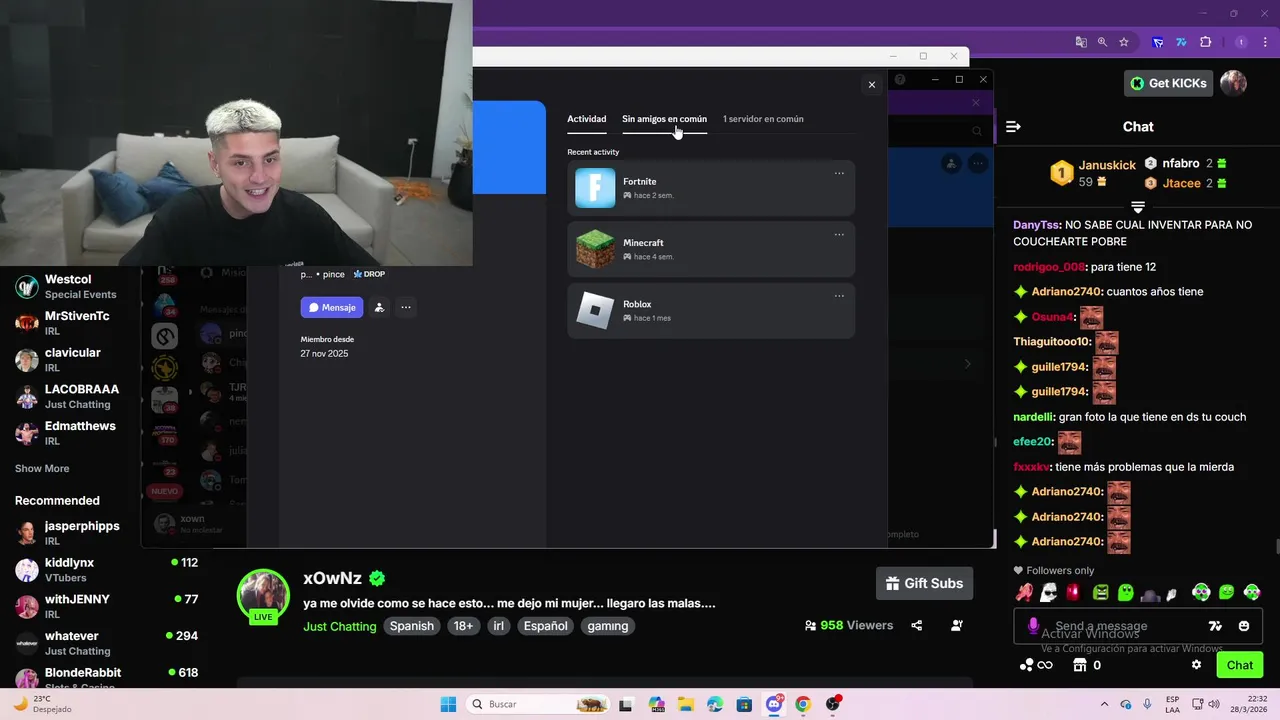The height and width of the screenshot is (720, 1280).
Task: Click the share stream icon beside the viewer count
Action: pos(916,626)
